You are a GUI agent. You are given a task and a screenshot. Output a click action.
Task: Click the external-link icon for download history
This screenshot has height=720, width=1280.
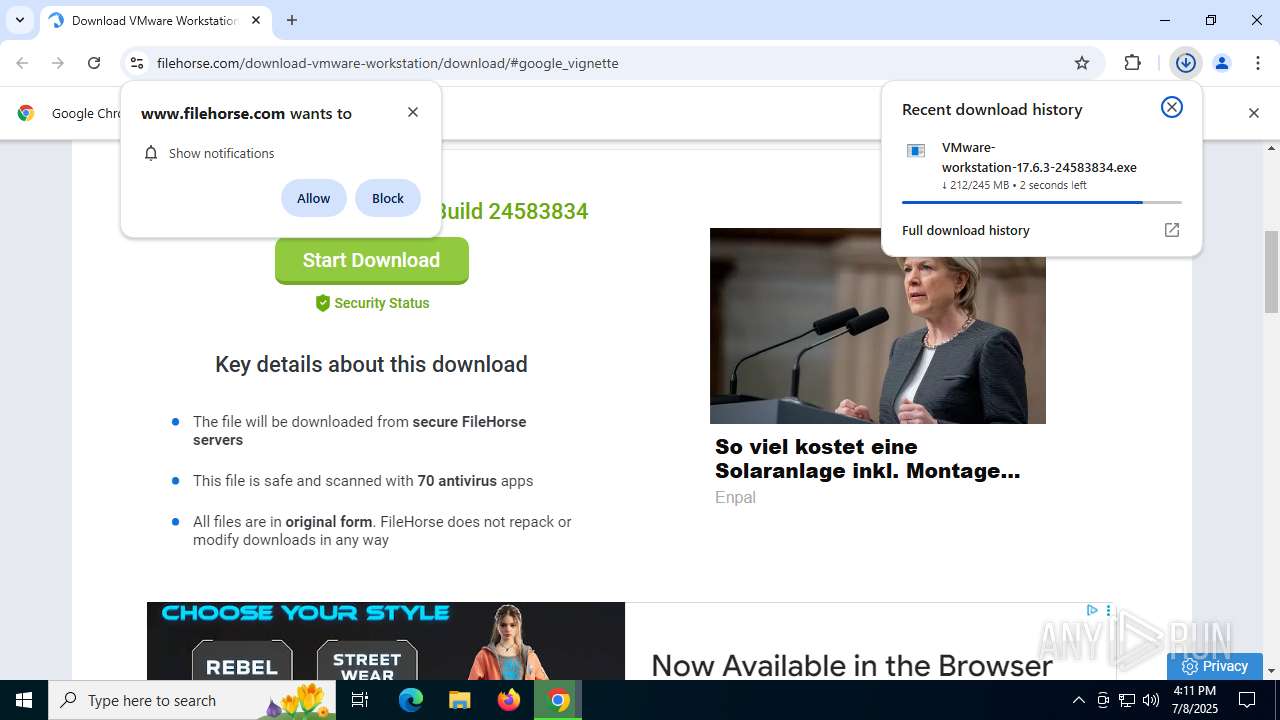click(x=1172, y=230)
